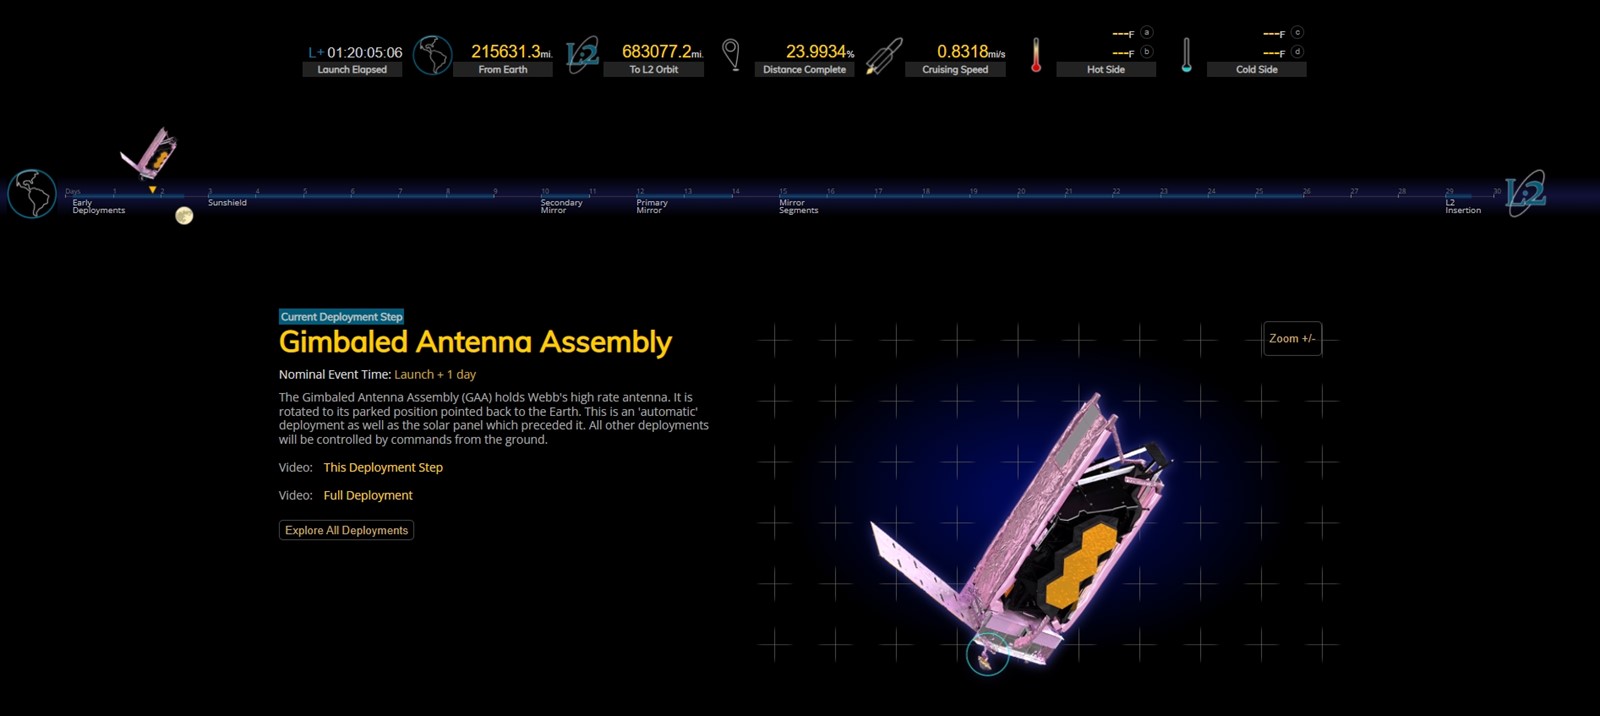The height and width of the screenshot is (716, 1600).
Task: Click the moon icon below the timeline
Action: click(x=184, y=216)
